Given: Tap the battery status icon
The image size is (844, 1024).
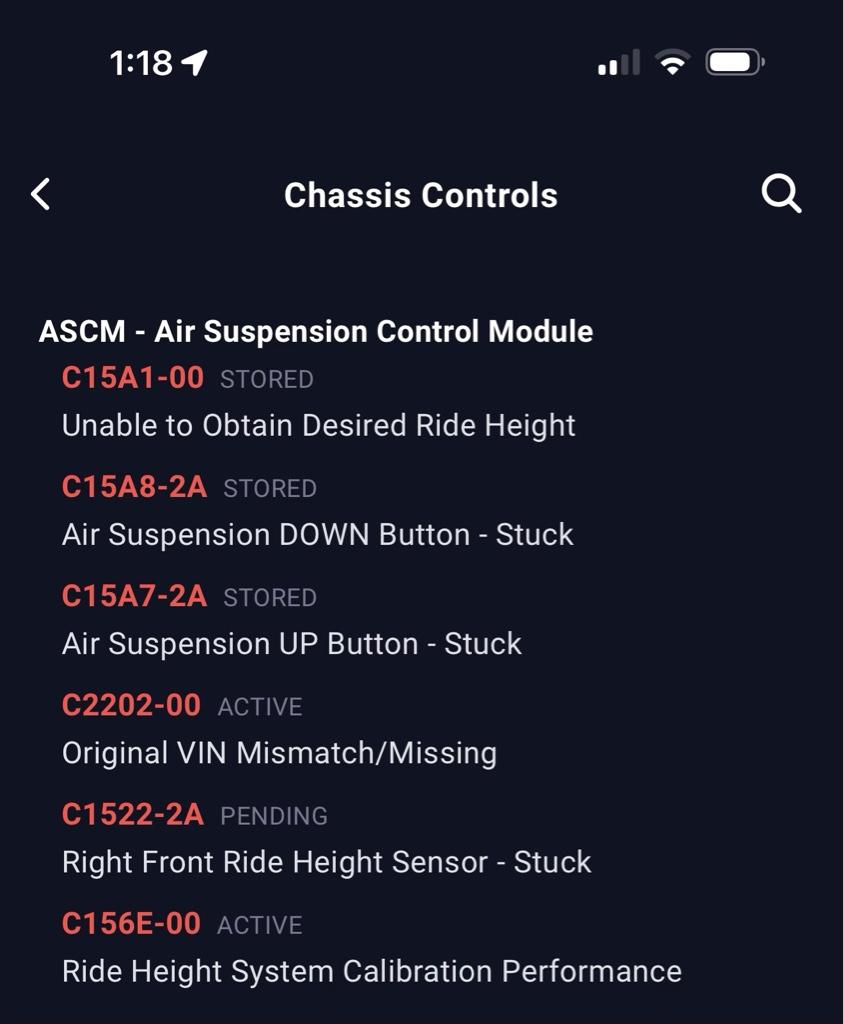Looking at the screenshot, I should [x=734, y=64].
